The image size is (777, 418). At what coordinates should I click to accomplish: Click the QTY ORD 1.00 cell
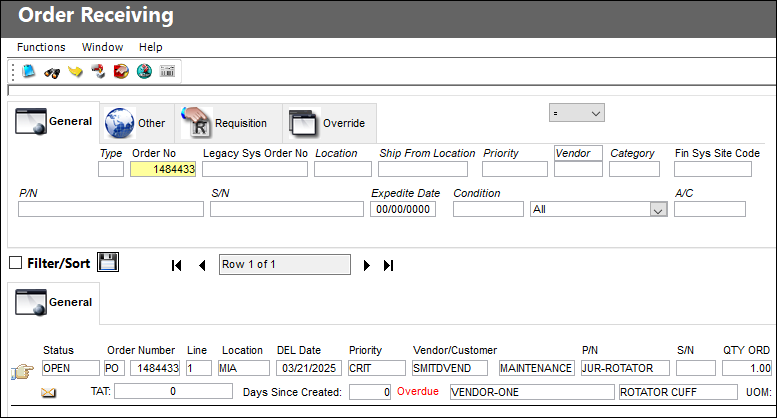pos(746,368)
